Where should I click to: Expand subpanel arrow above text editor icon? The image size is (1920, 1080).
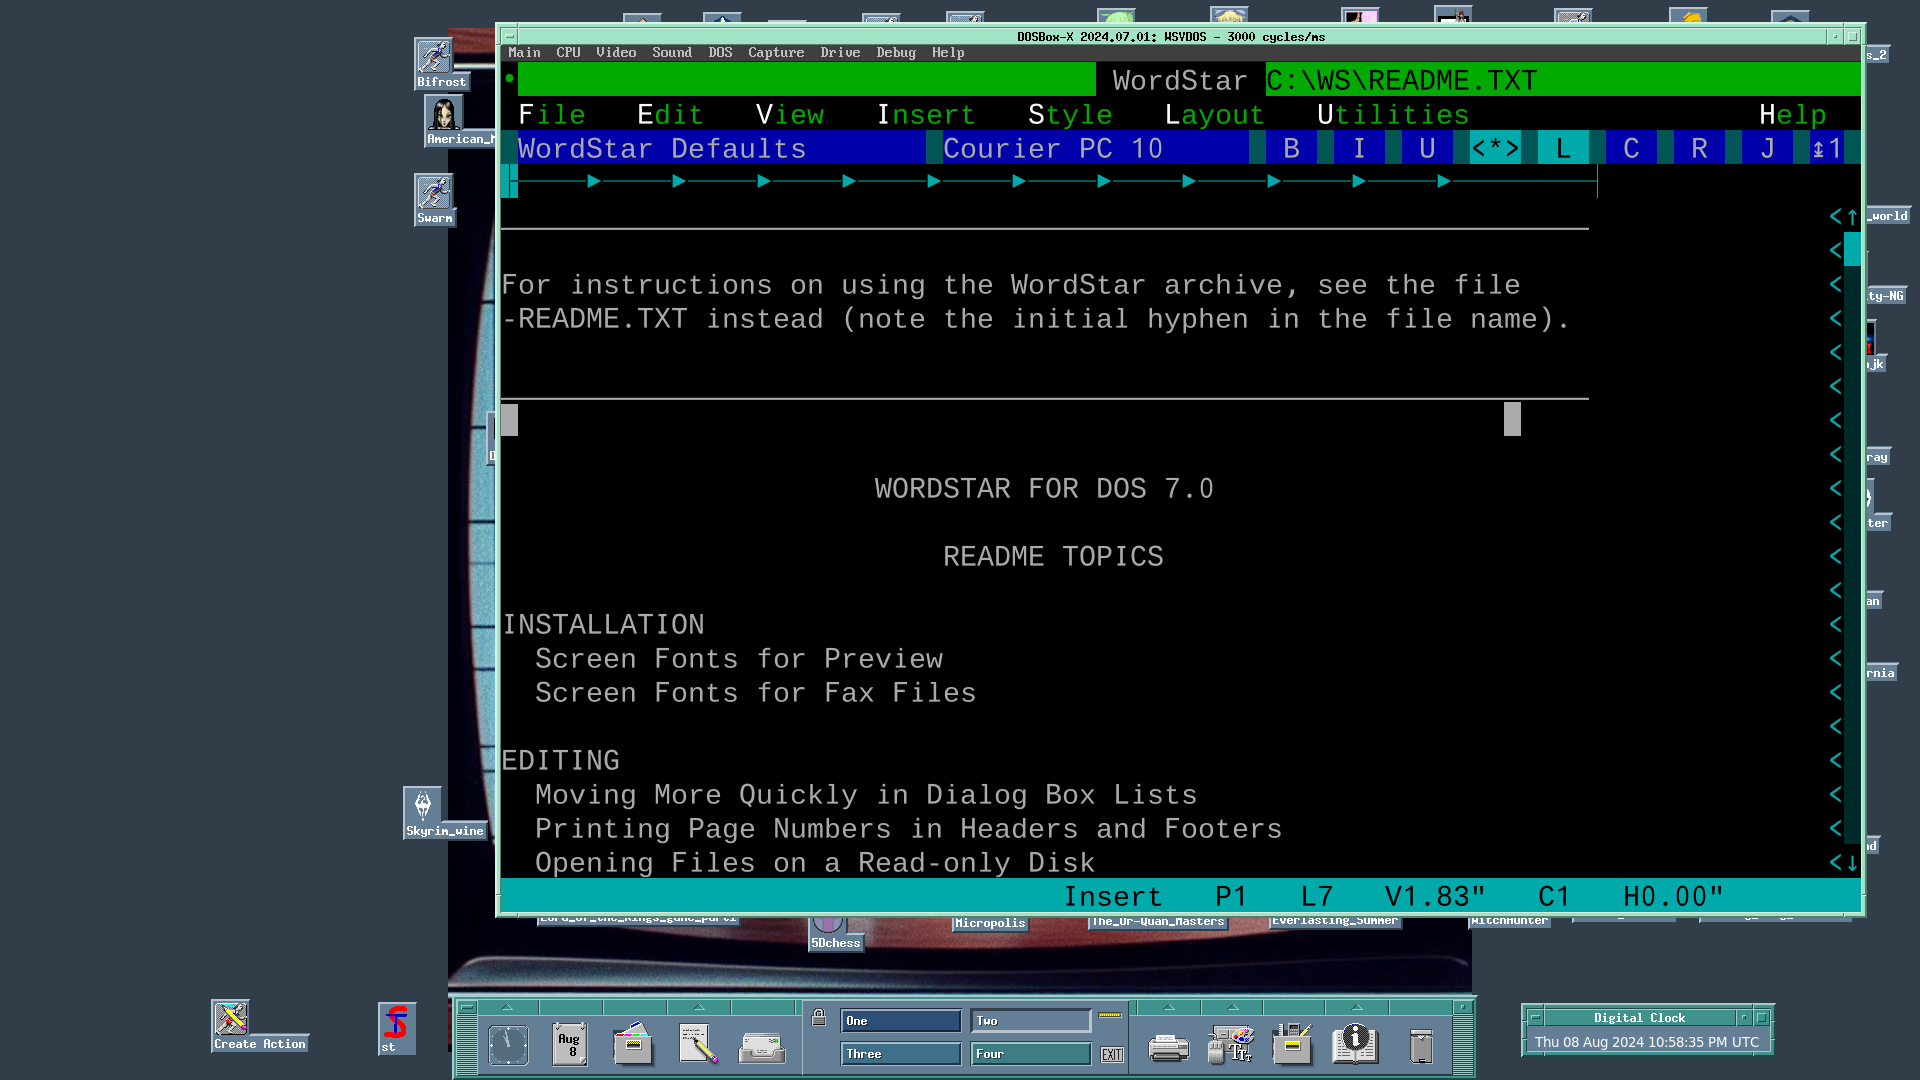click(x=699, y=1007)
